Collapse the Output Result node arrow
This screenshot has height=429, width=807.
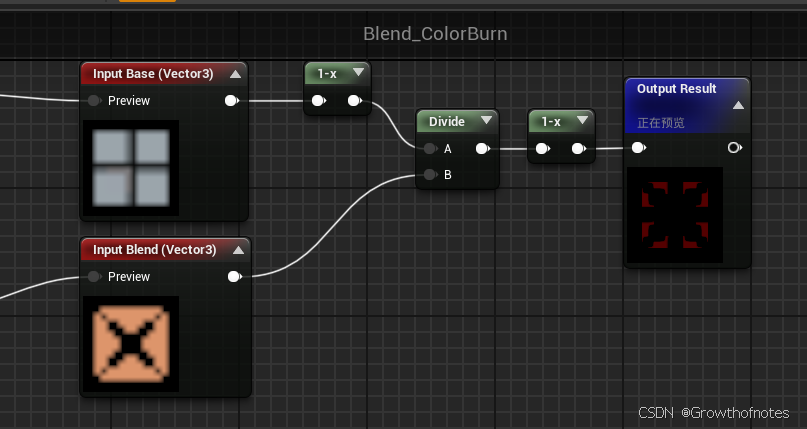tap(739, 105)
